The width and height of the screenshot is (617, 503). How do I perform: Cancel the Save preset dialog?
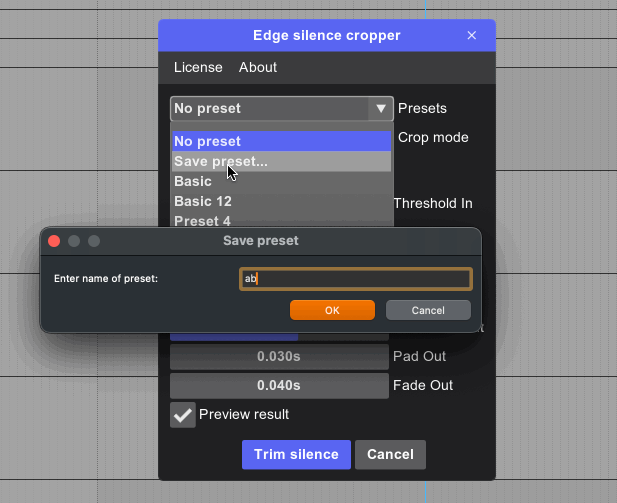[428, 310]
